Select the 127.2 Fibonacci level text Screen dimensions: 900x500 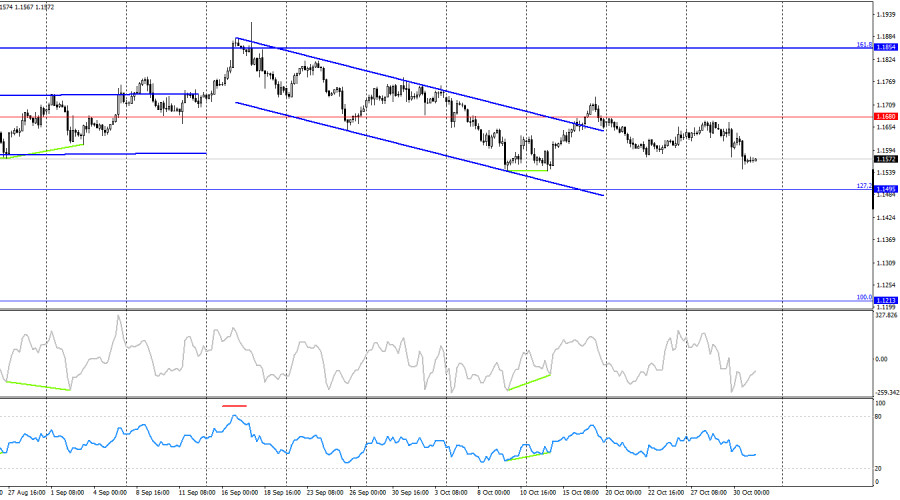pos(863,186)
